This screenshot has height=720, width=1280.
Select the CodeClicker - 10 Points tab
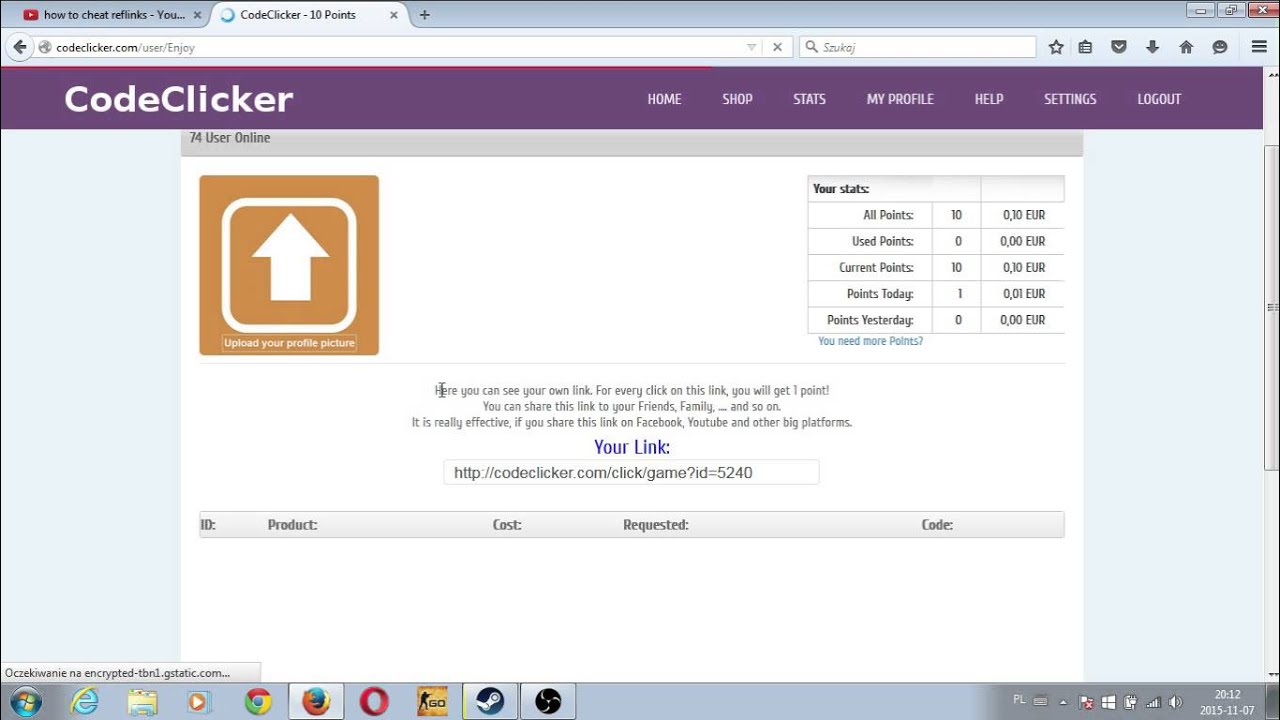click(x=308, y=15)
